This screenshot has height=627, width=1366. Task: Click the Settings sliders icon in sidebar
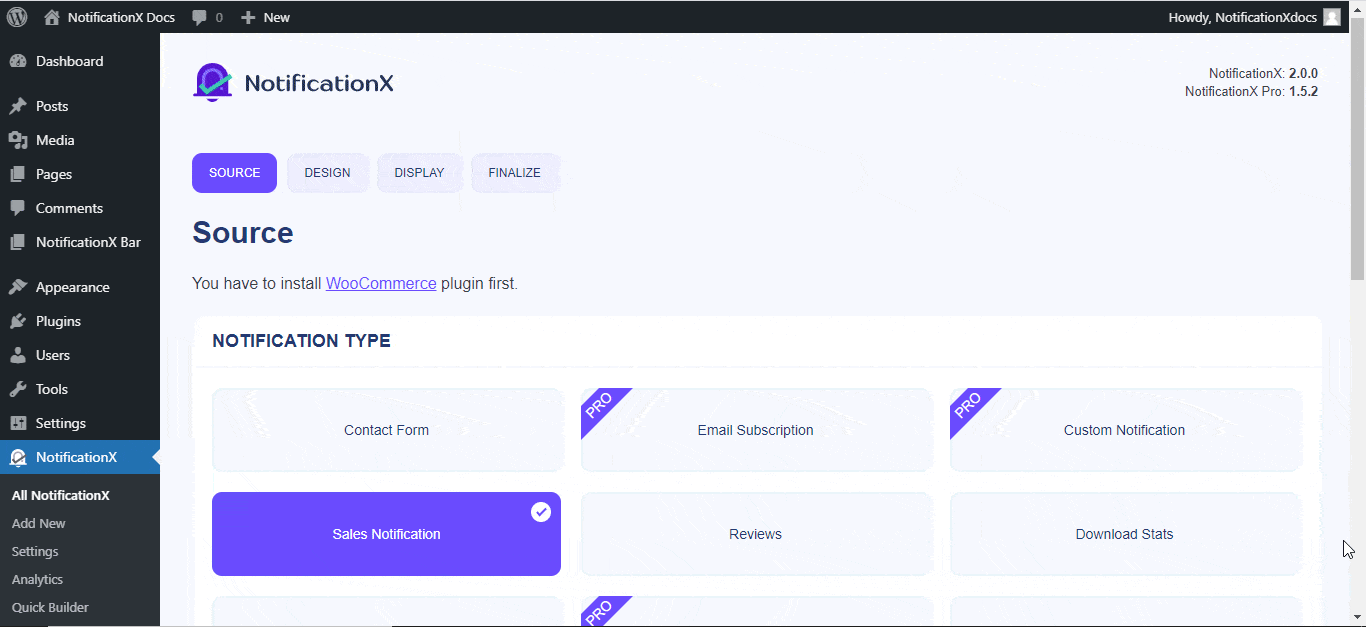[x=18, y=423]
